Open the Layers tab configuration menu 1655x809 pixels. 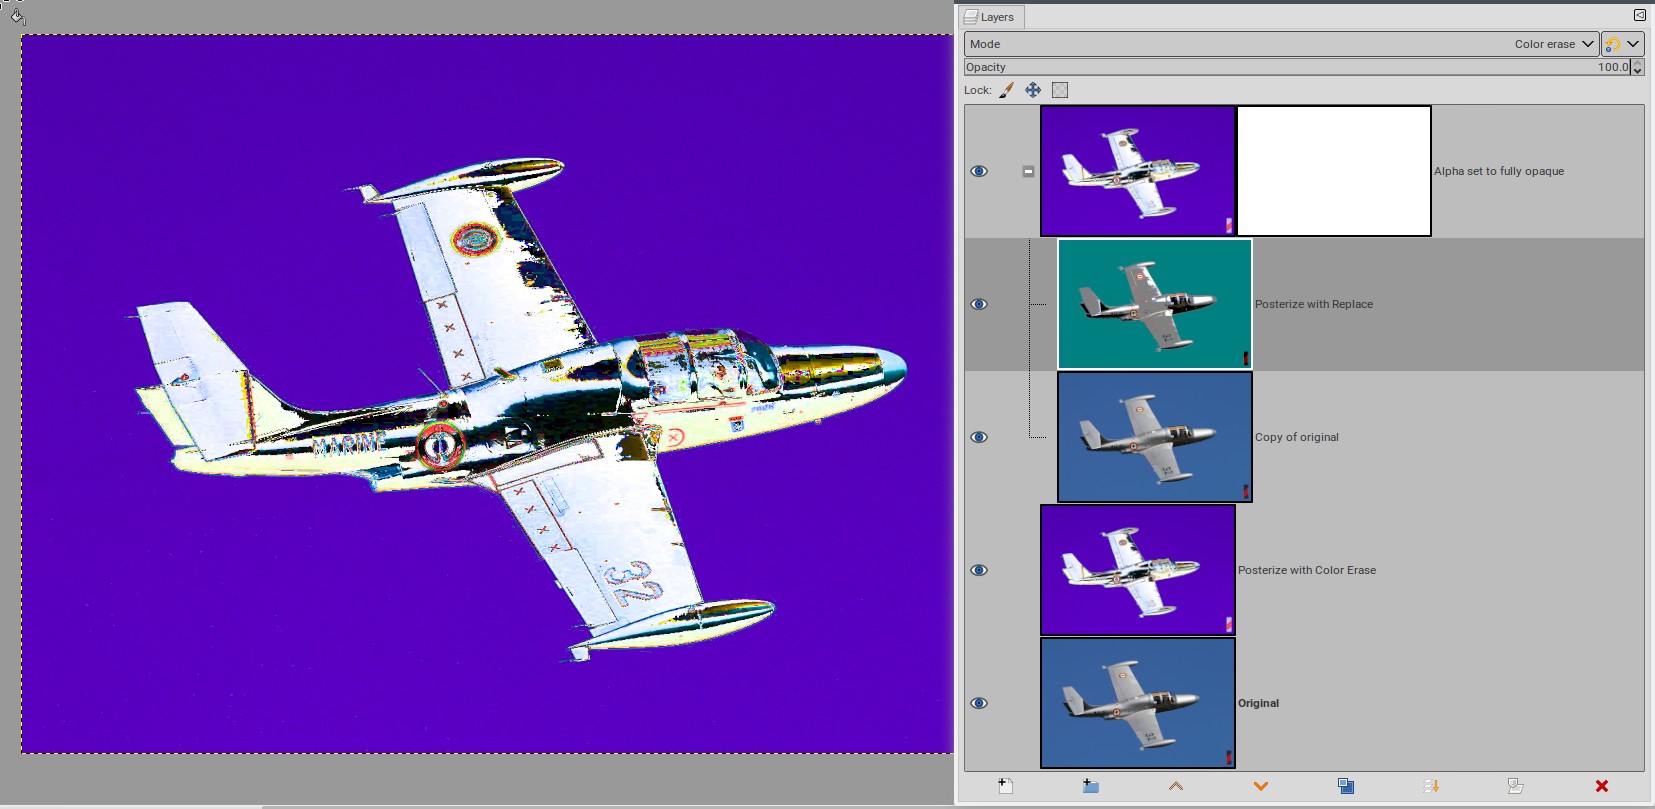point(1639,15)
